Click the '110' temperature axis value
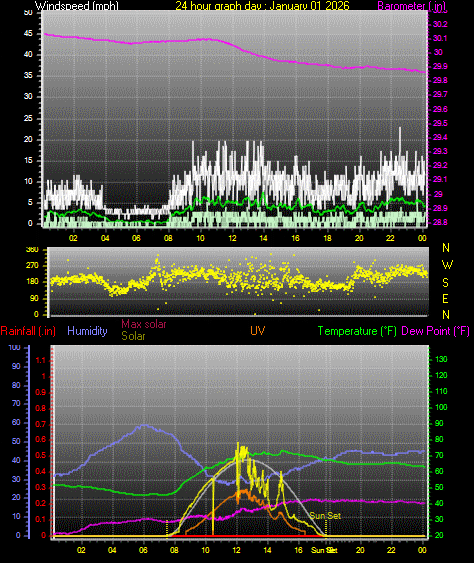 point(441,391)
